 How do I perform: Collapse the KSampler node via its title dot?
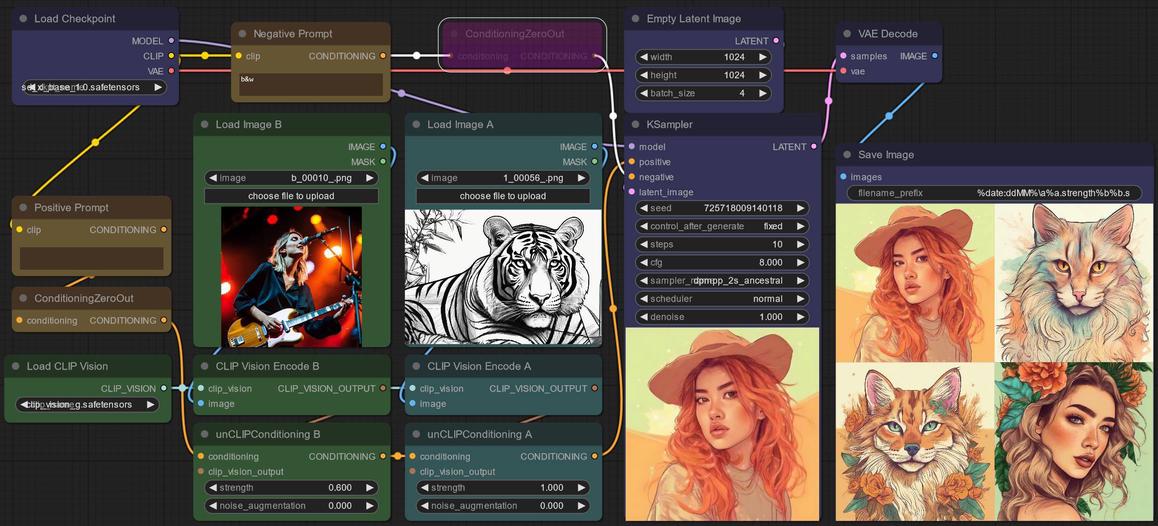[x=635, y=125]
